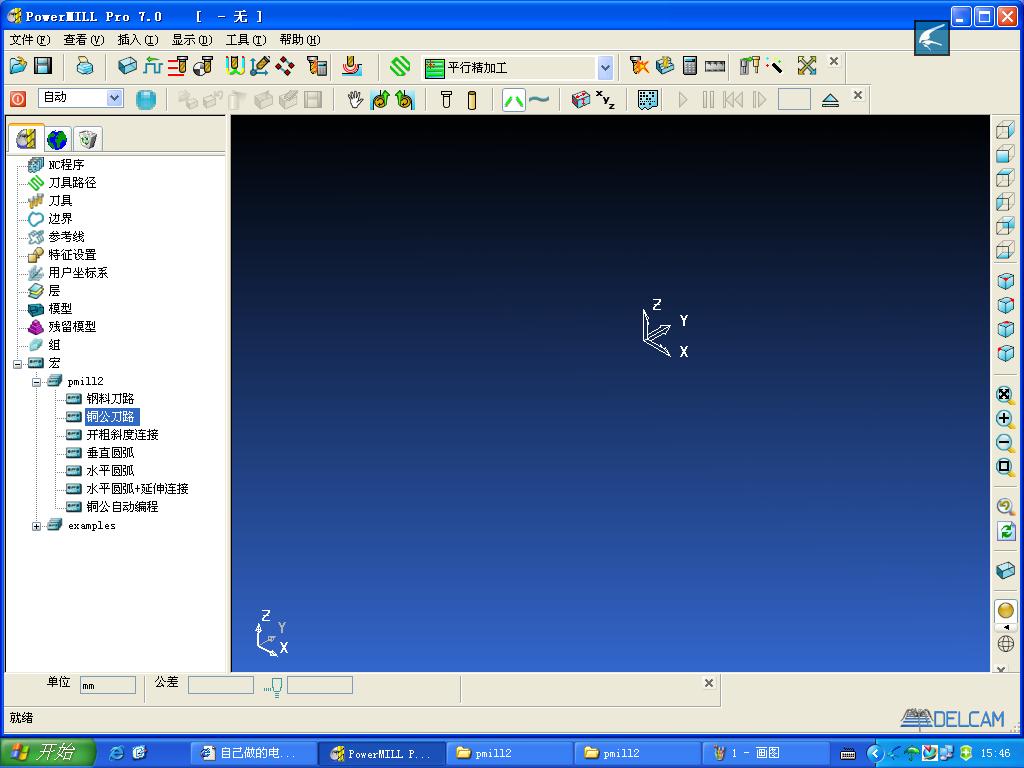Select 边界 tree node
This screenshot has height=768, width=1024.
tap(60, 219)
